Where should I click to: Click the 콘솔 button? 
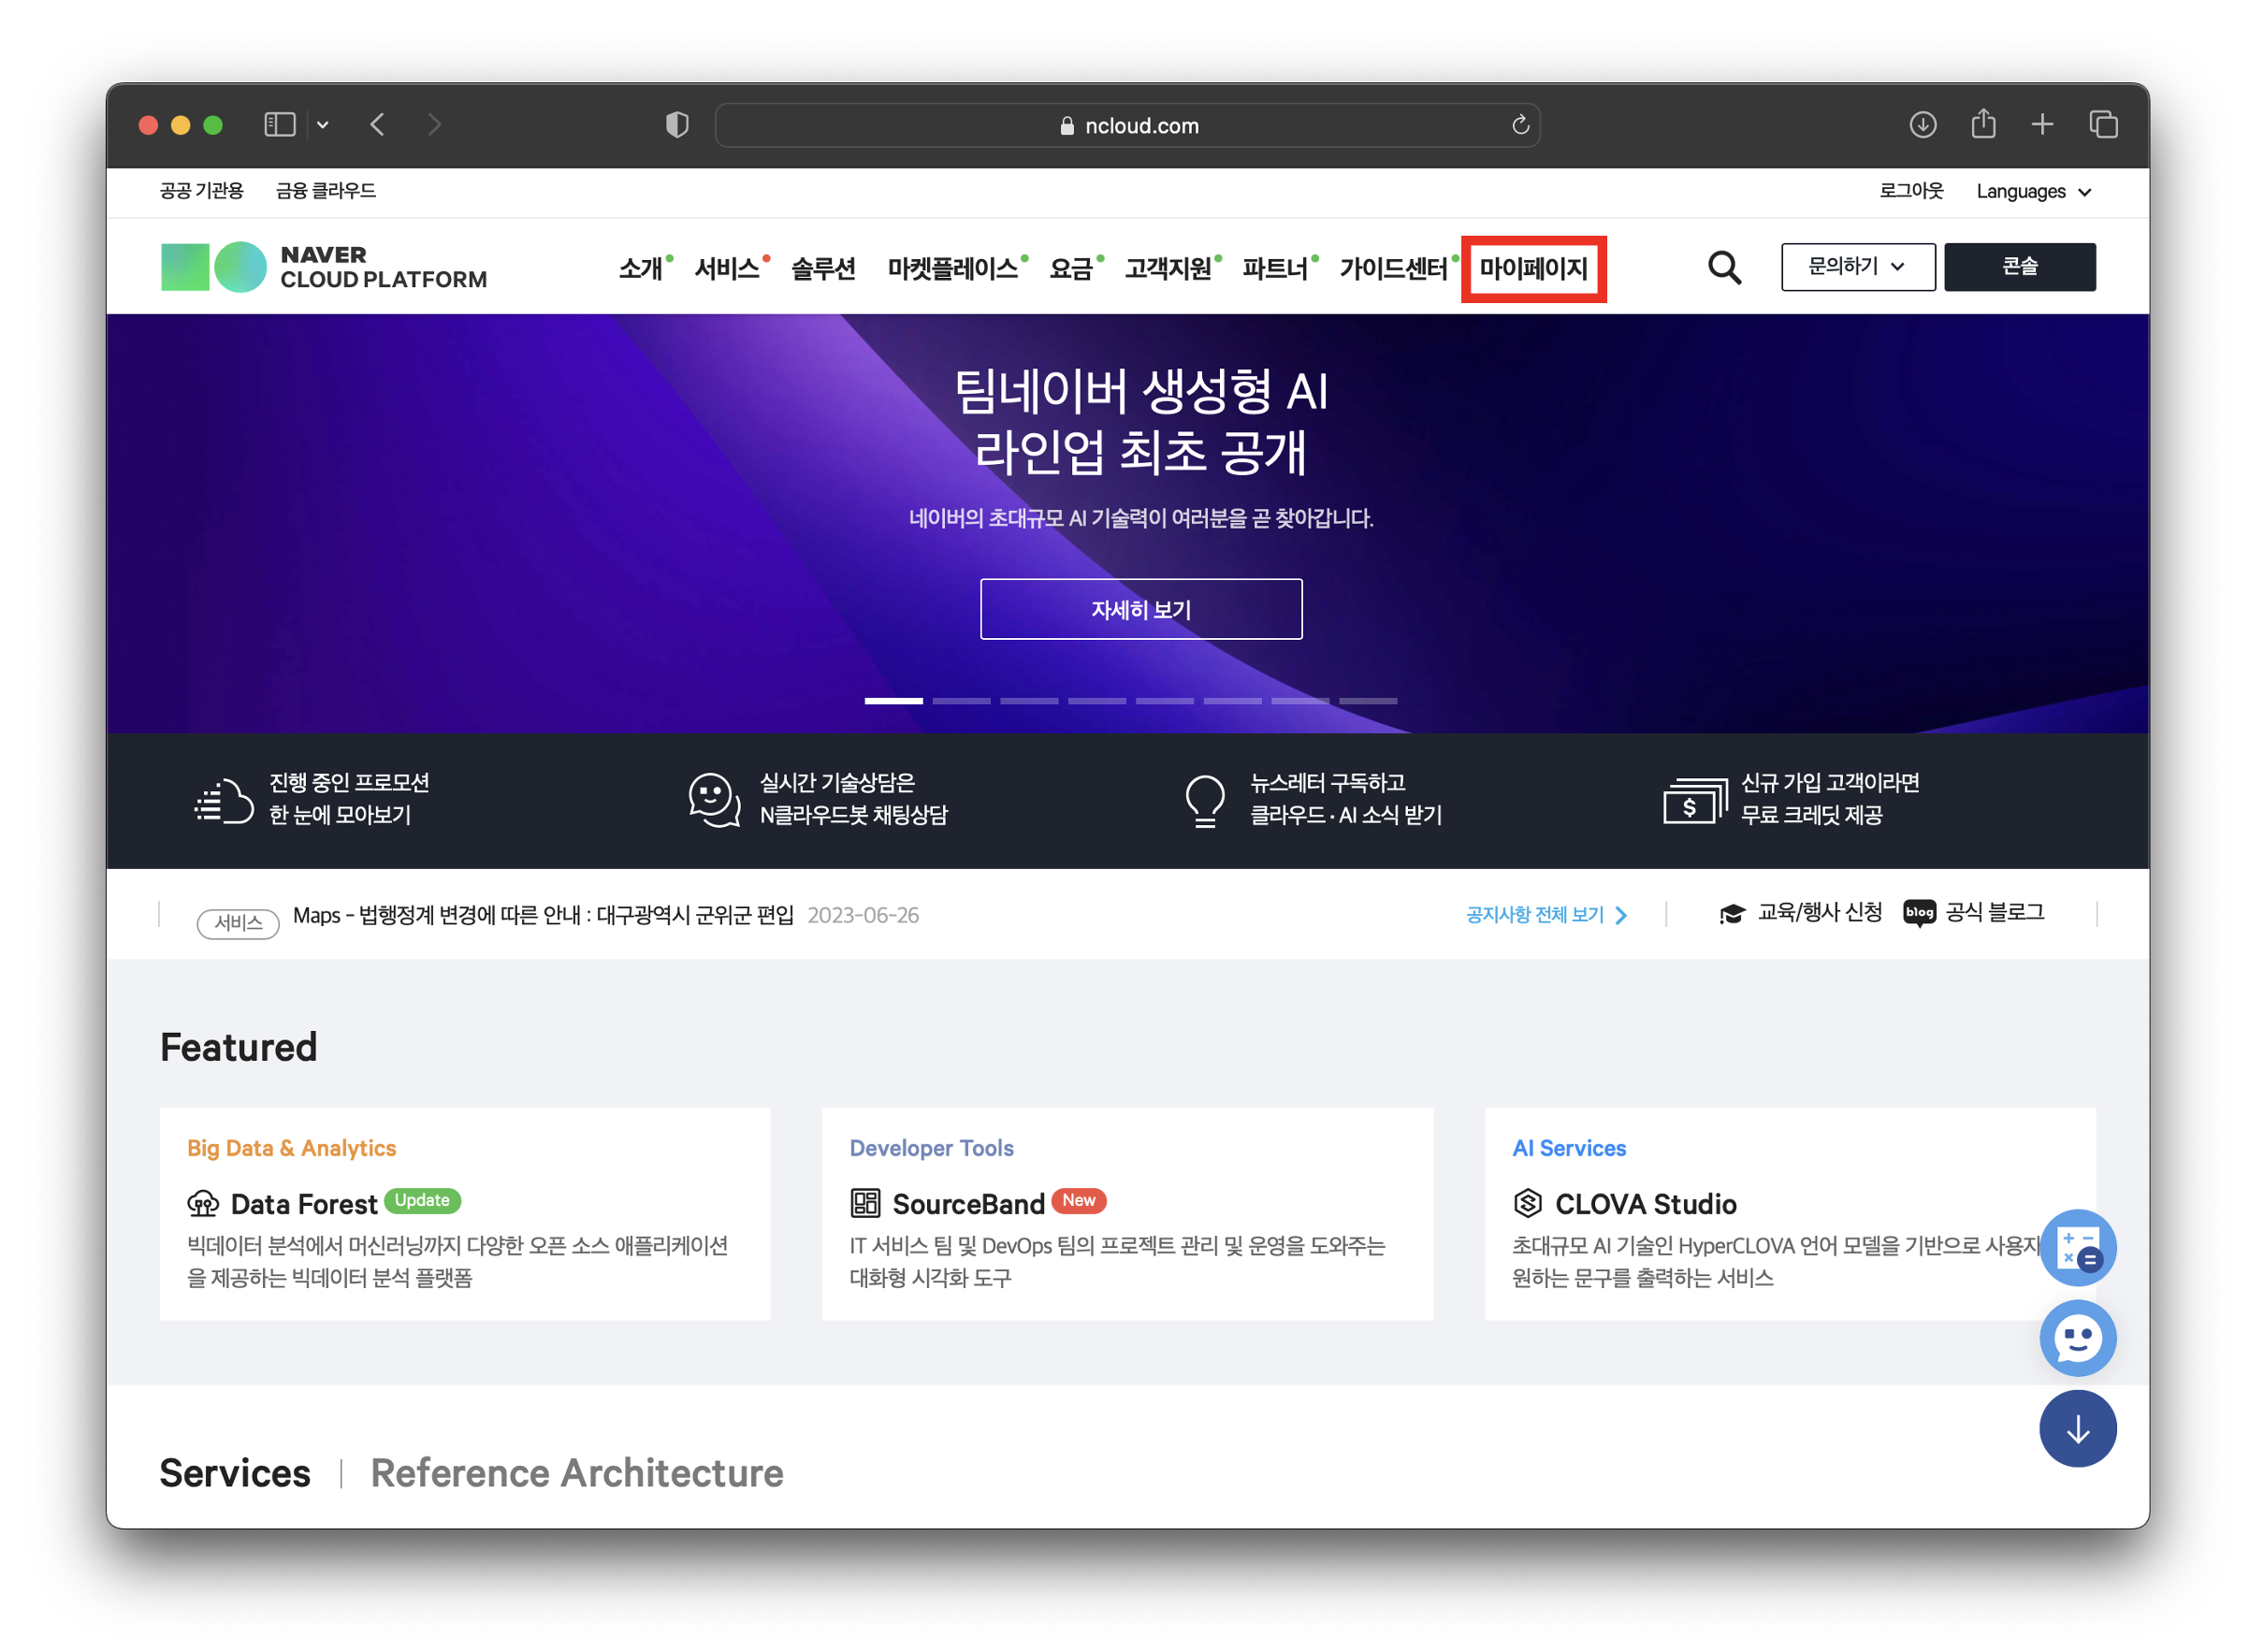pyautogui.click(x=2019, y=267)
